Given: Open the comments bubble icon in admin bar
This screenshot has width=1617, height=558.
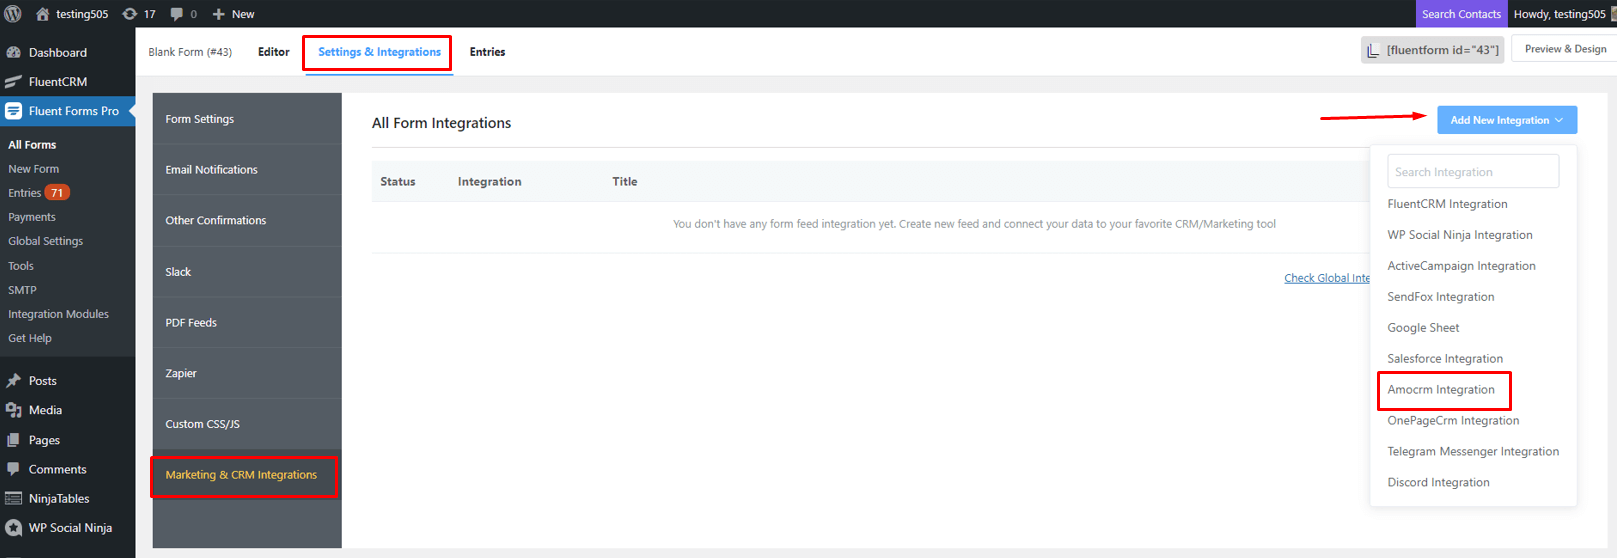Looking at the screenshot, I should pos(177,14).
